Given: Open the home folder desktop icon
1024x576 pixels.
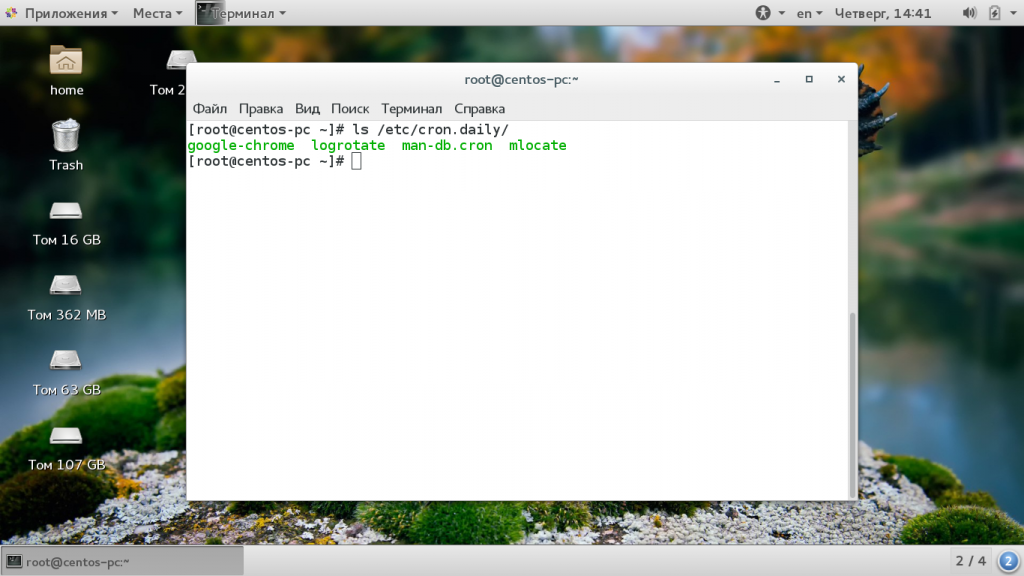Looking at the screenshot, I should pos(66,61).
